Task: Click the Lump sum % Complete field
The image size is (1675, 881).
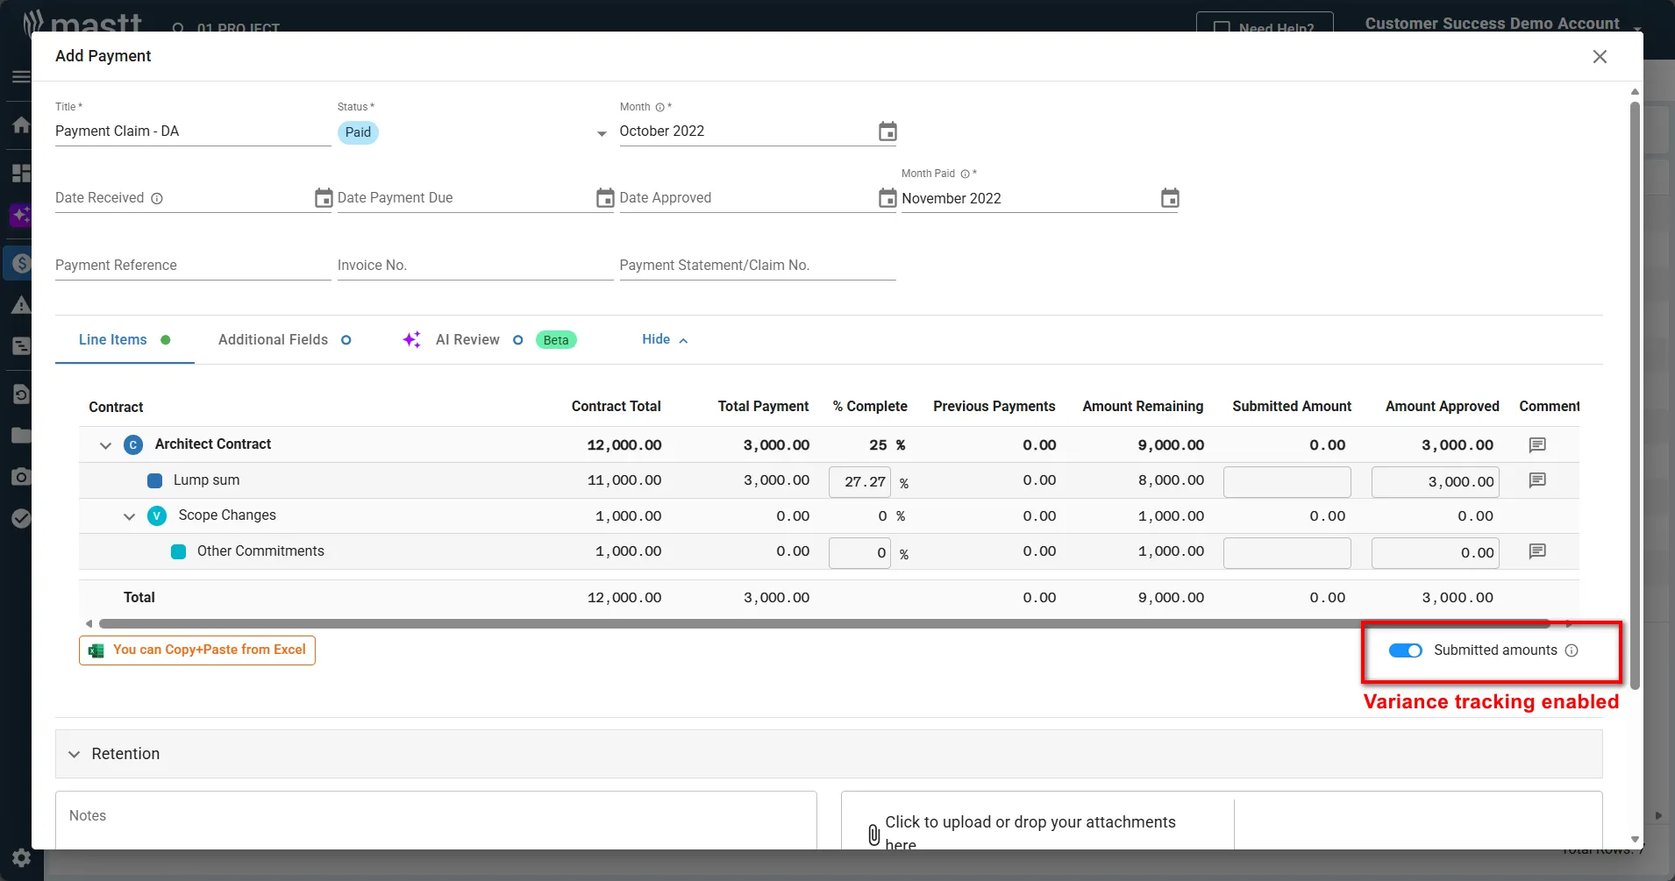Action: tap(860, 482)
